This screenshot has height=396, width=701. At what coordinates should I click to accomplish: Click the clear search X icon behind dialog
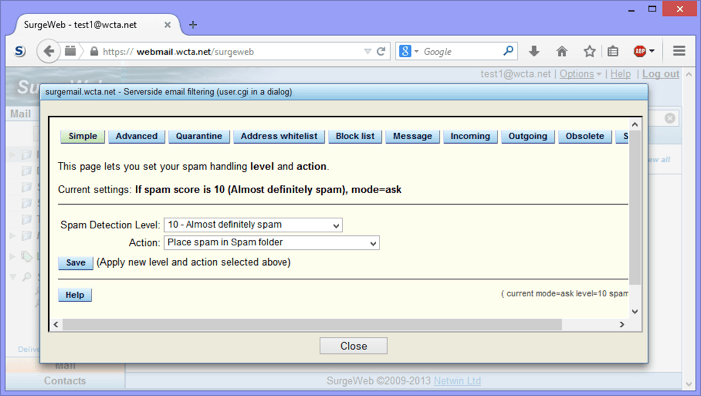tap(670, 118)
